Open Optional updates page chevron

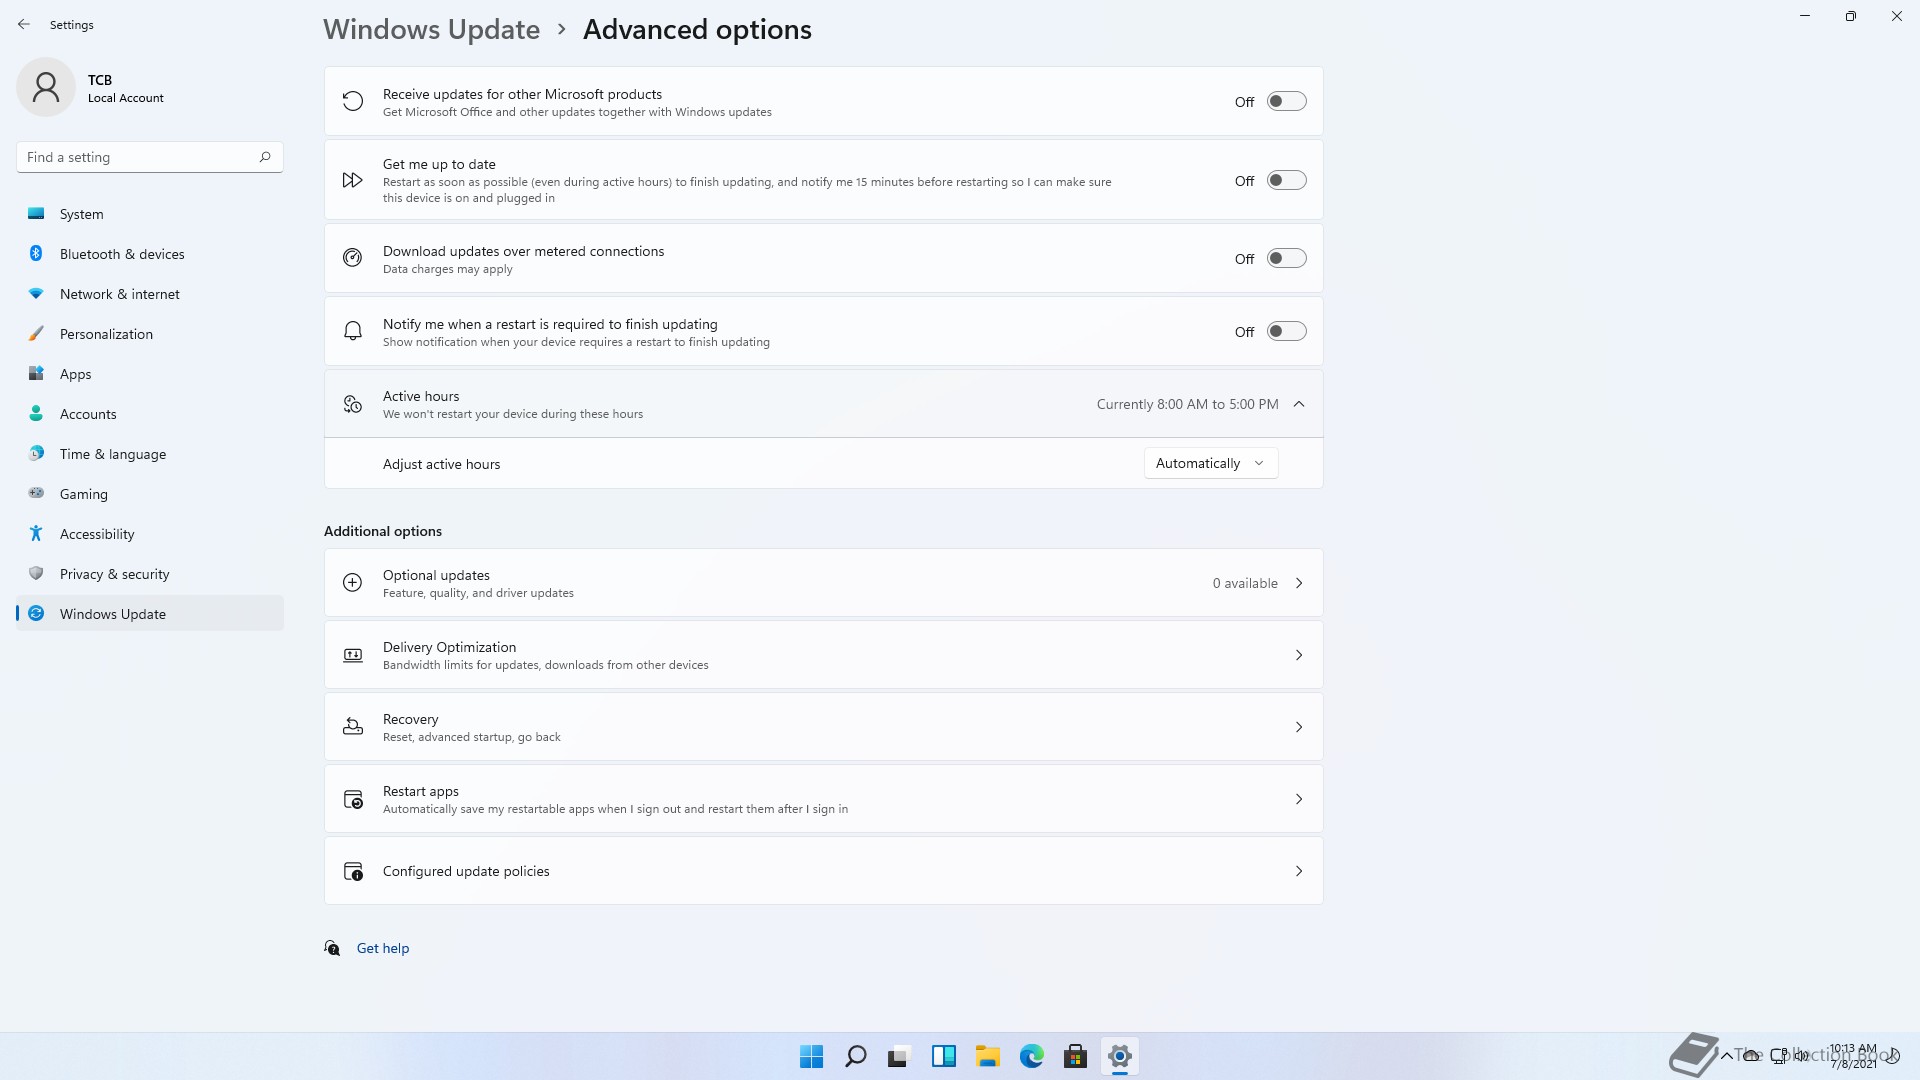pos(1299,583)
